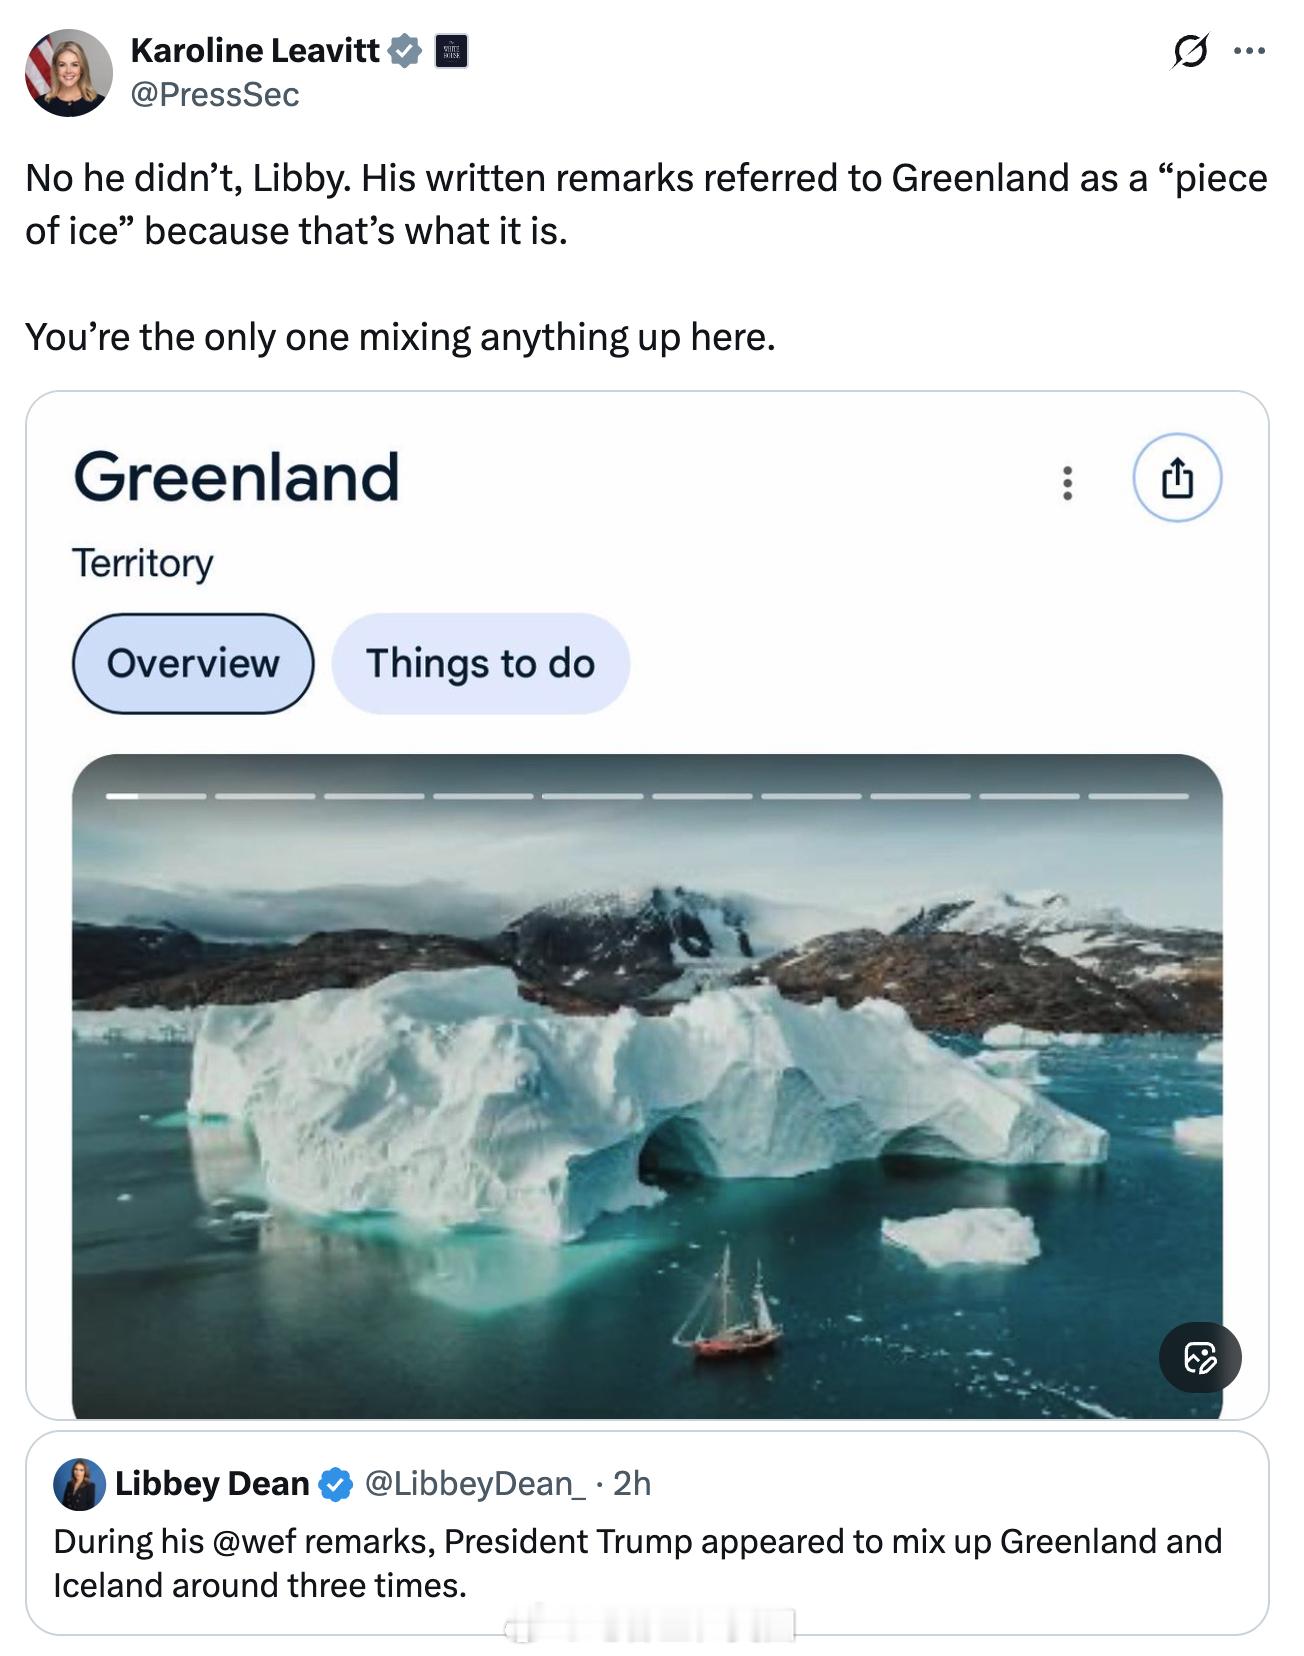Open the @PressSec handle link
Screen dimensions: 1304x1656
pos(215,95)
